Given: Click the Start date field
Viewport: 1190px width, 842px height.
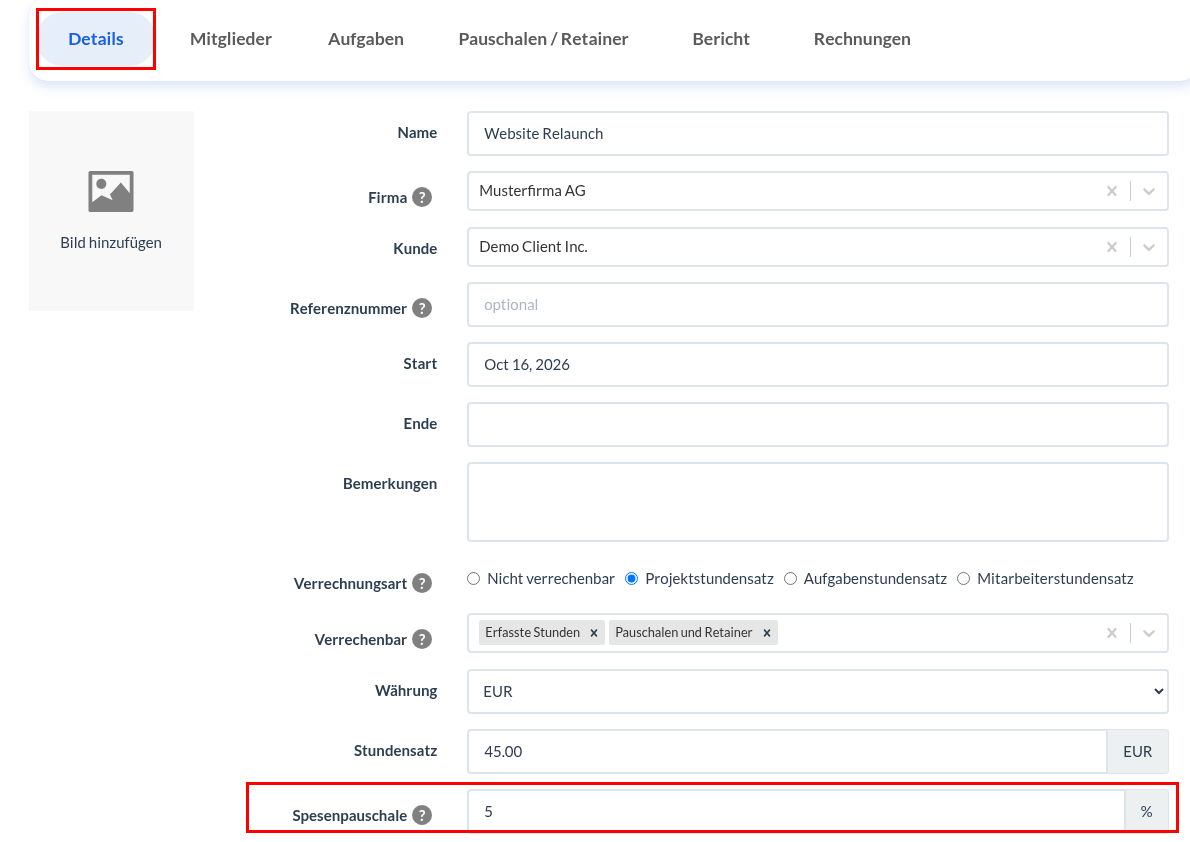Looking at the screenshot, I should pos(817,364).
